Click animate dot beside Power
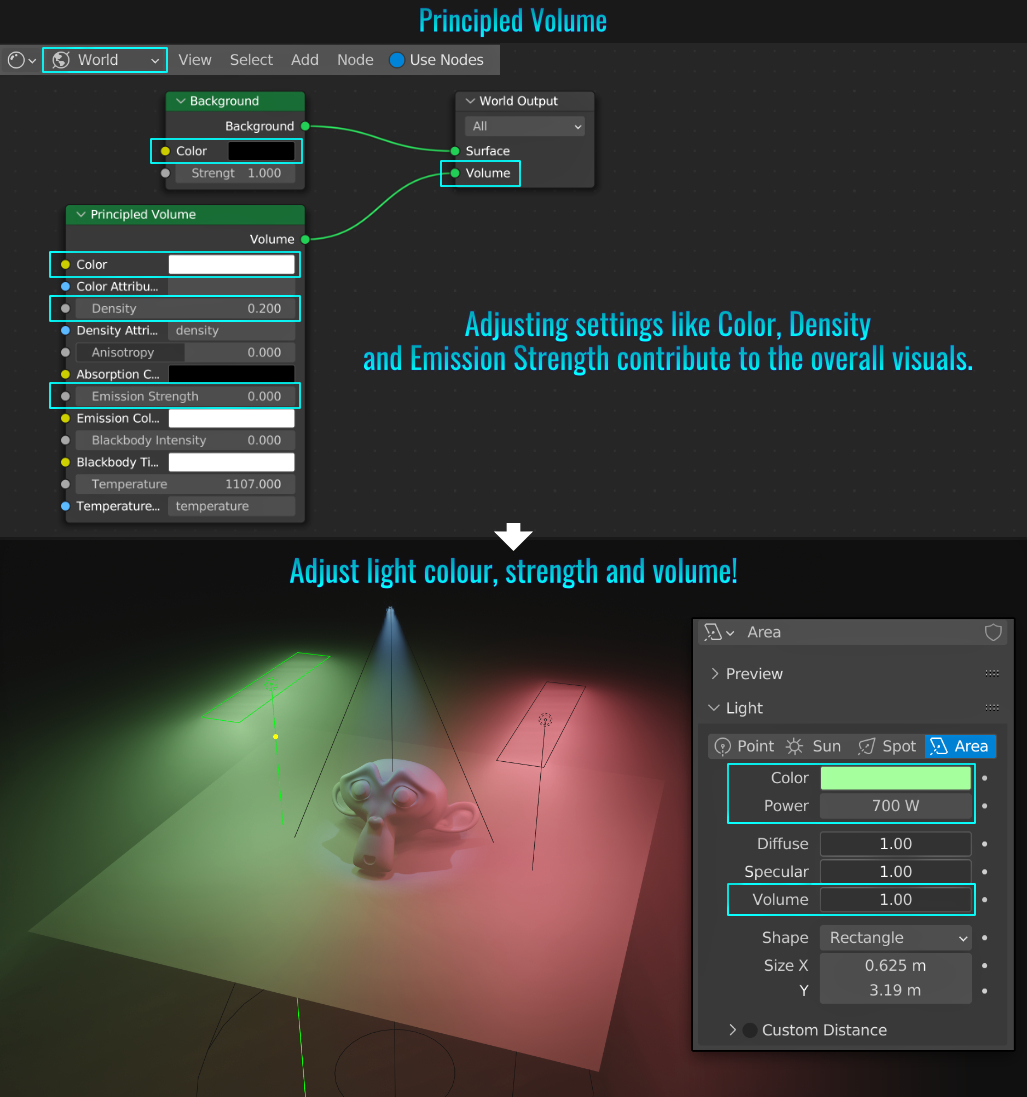The height and width of the screenshot is (1097, 1027). pos(984,806)
